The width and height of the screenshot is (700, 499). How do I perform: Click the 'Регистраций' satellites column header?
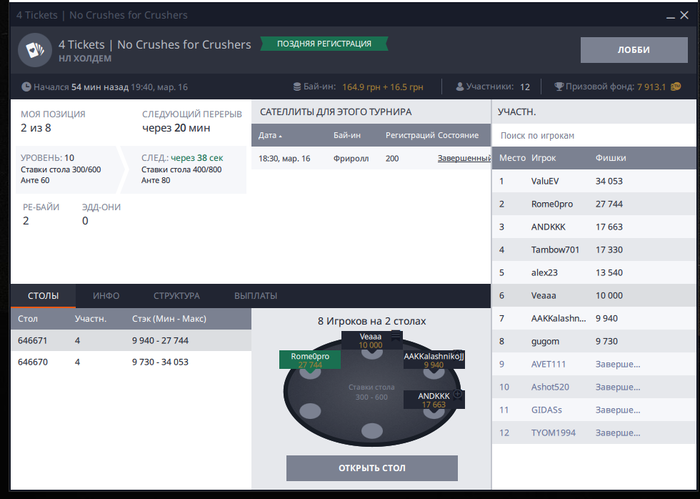(x=410, y=135)
